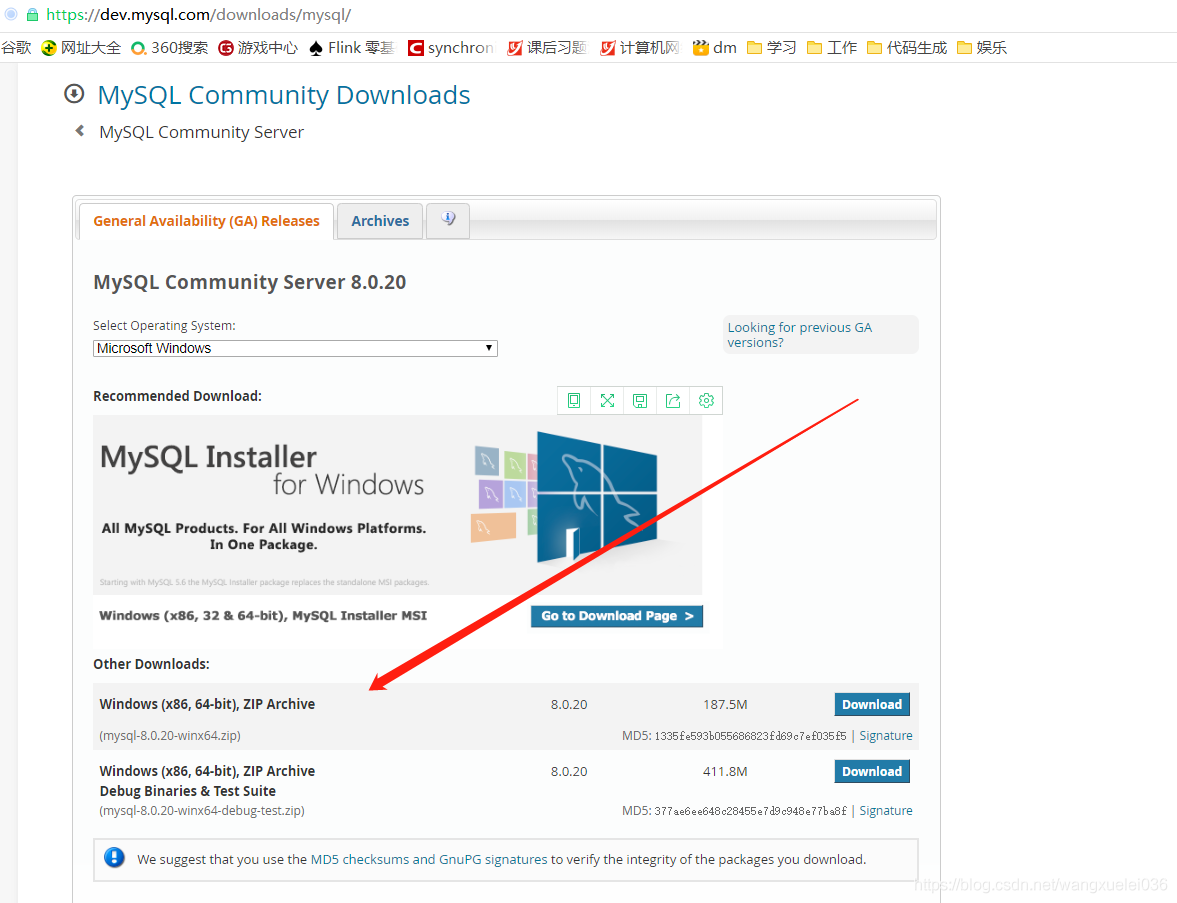Click the blue info icon in the checksum suggestion bar
This screenshot has width=1177, height=903.
pos(114,858)
